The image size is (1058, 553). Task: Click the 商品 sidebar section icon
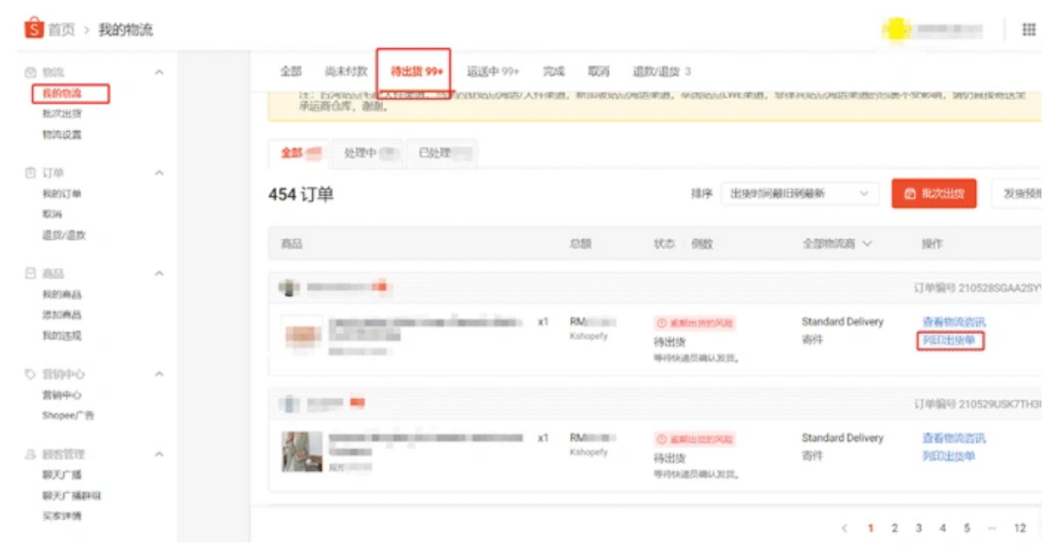click(30, 273)
